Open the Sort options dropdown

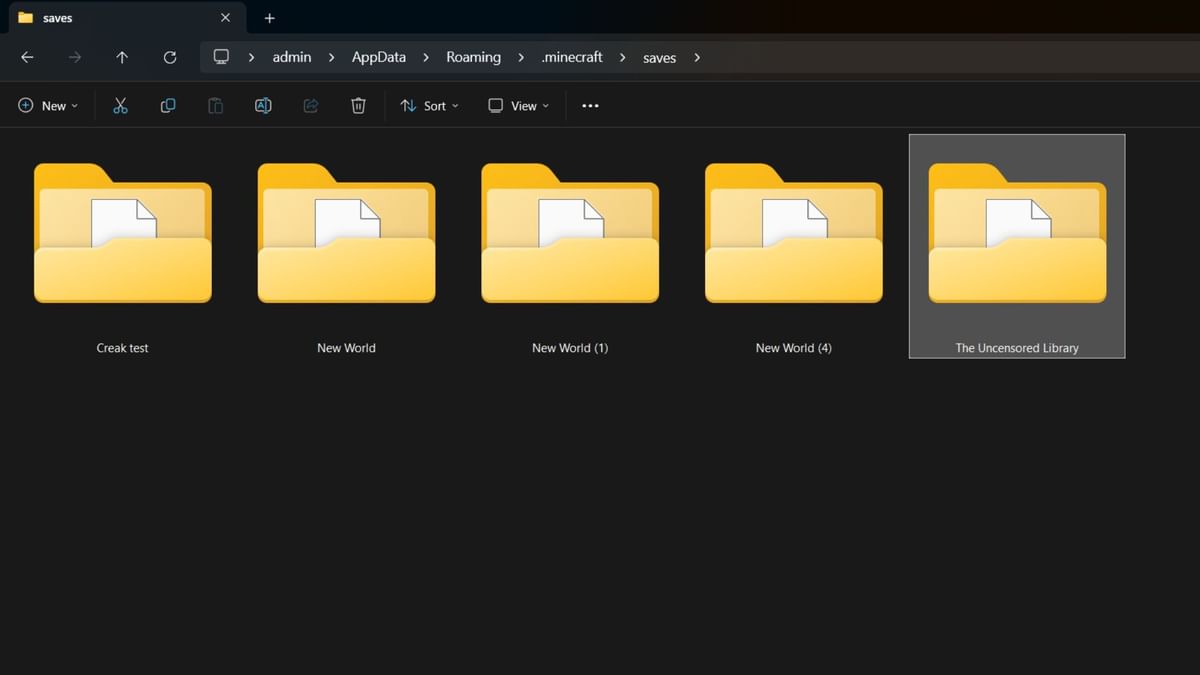(429, 105)
